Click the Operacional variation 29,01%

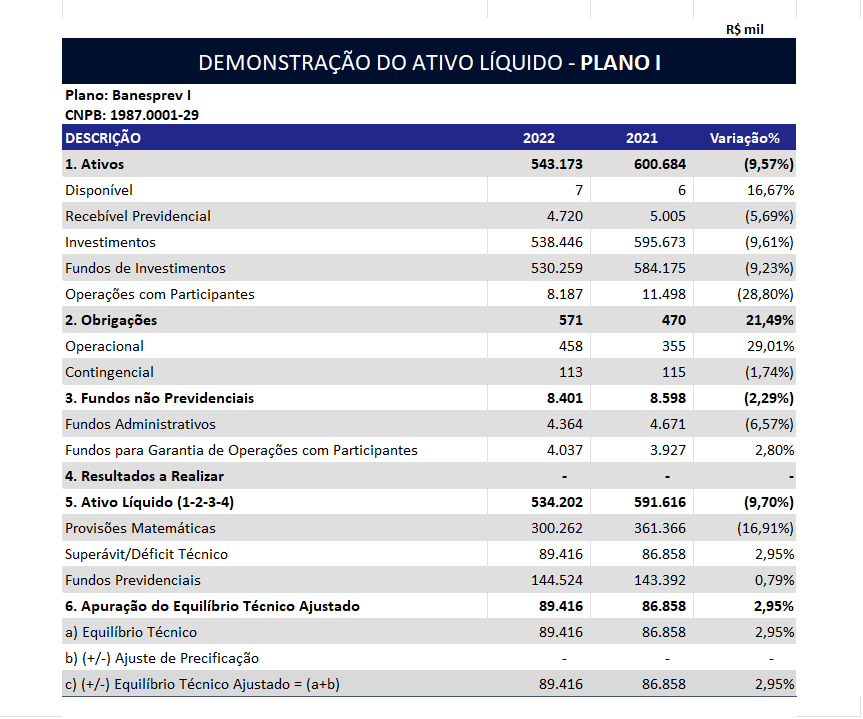tap(770, 346)
